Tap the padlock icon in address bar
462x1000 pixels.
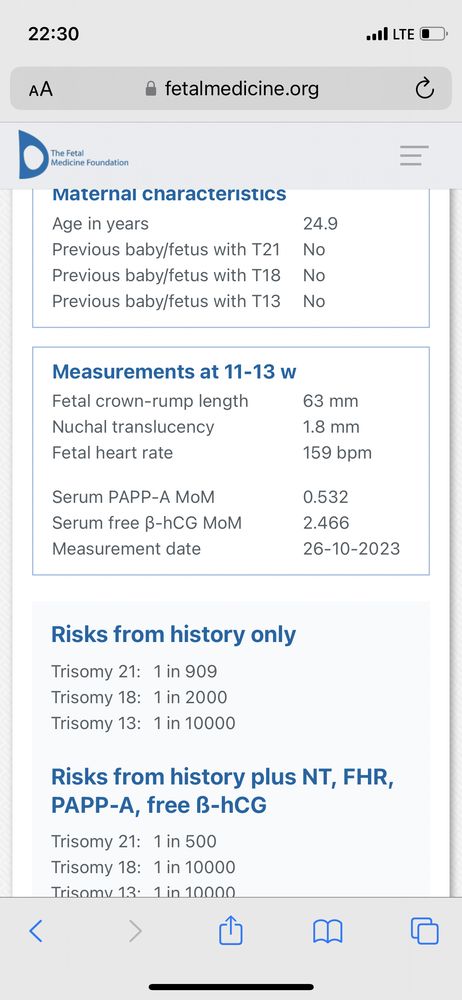pos(151,89)
